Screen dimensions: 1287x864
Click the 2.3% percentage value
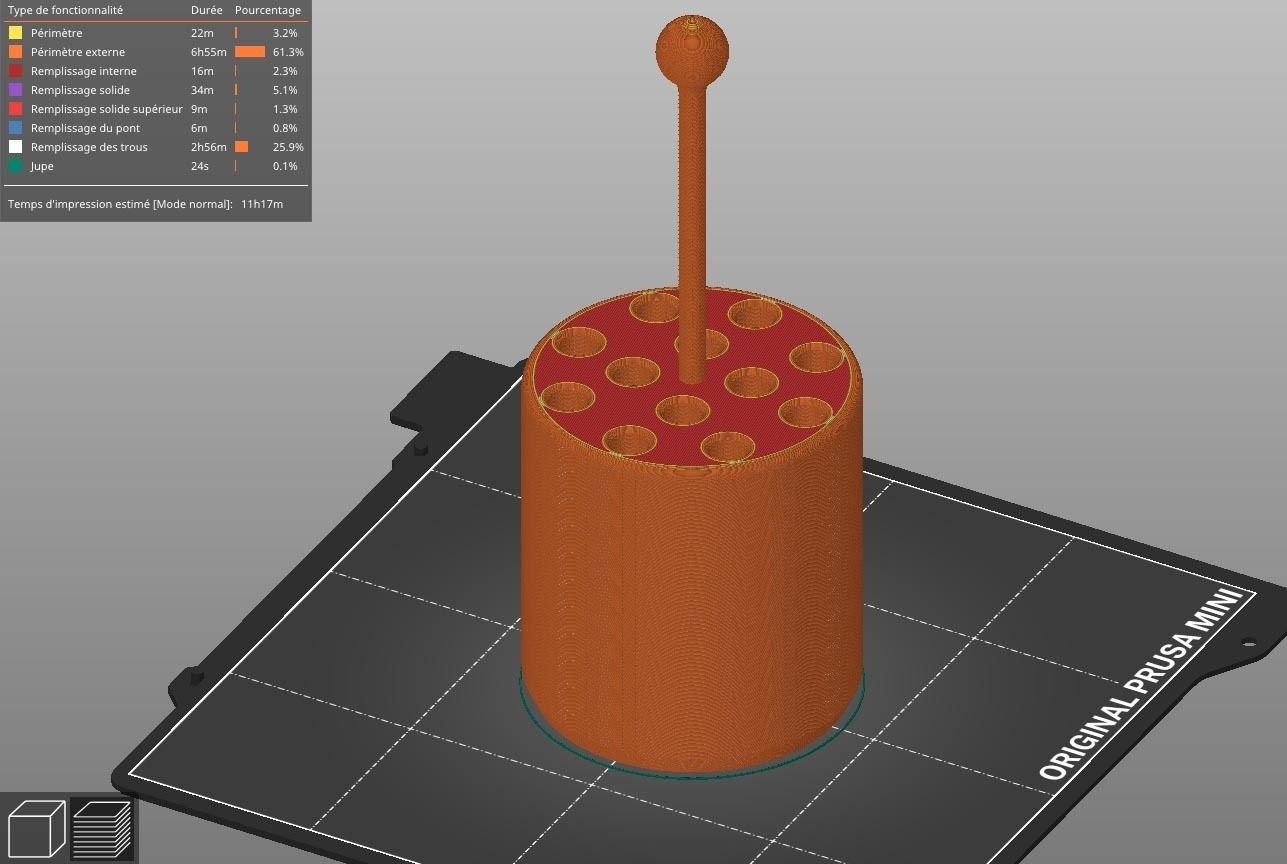pyautogui.click(x=285, y=71)
